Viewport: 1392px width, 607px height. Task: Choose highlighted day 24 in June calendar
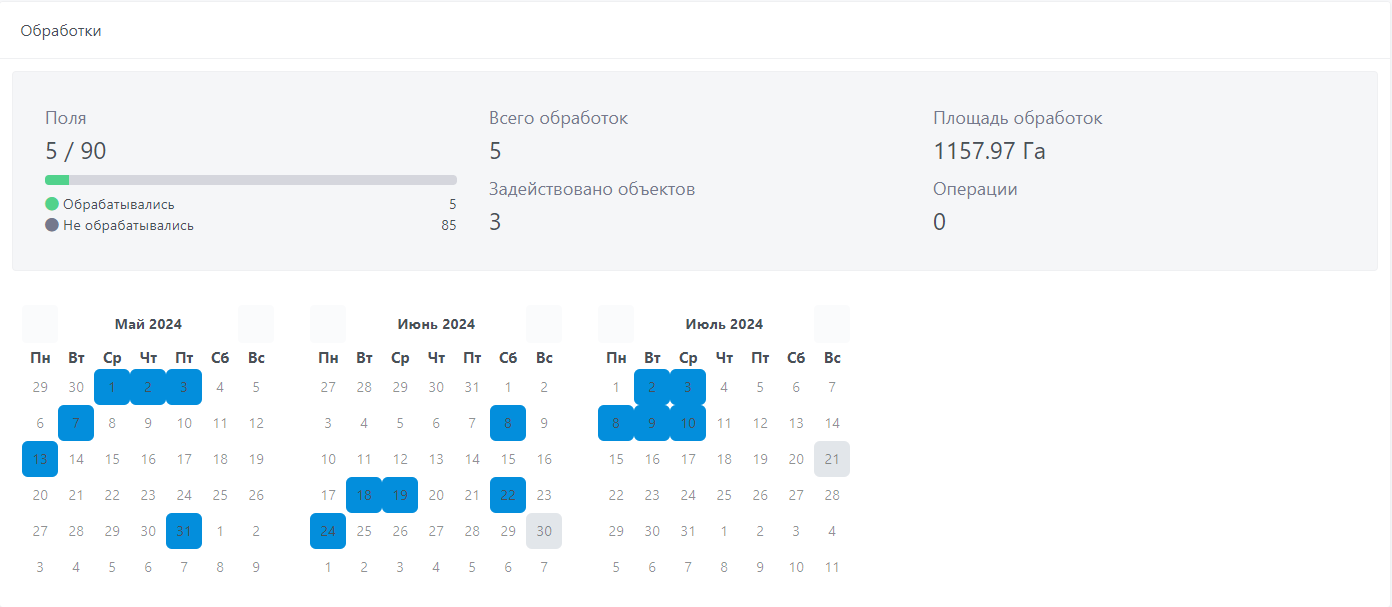[328, 531]
